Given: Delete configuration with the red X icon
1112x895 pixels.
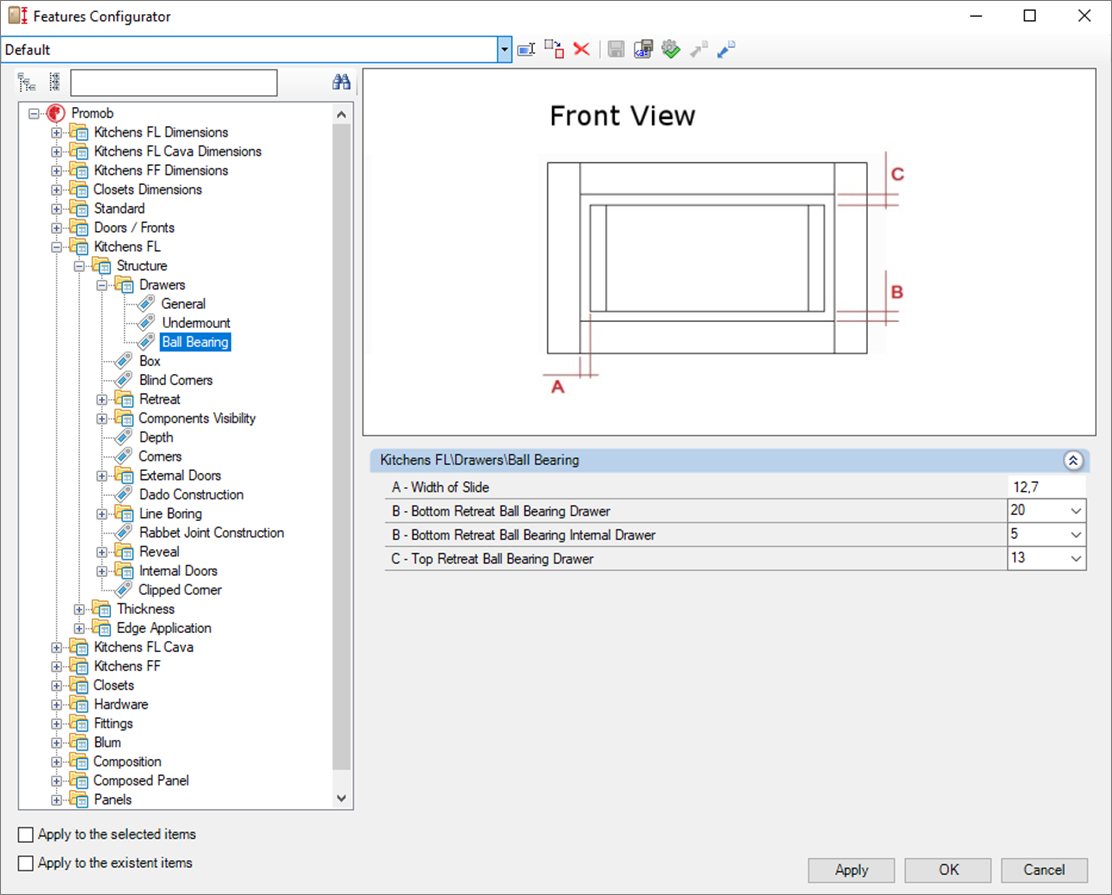Looking at the screenshot, I should click(x=581, y=49).
